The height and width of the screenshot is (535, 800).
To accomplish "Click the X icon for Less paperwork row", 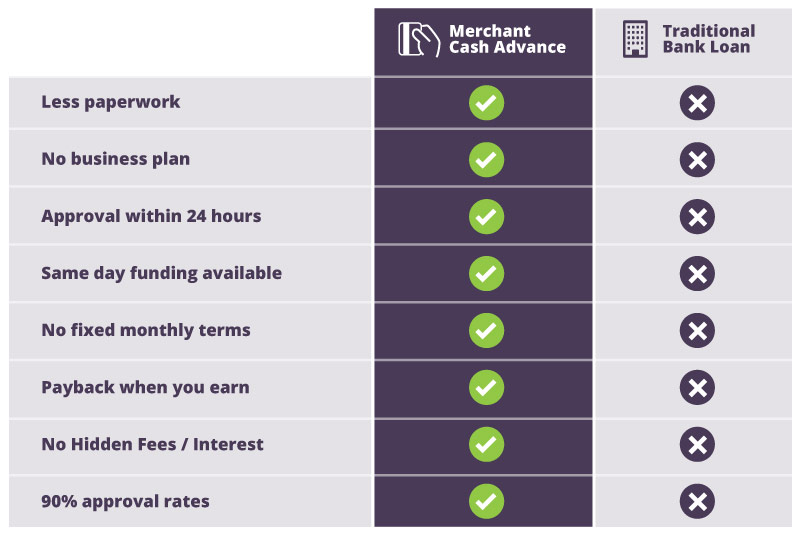I will (697, 103).
